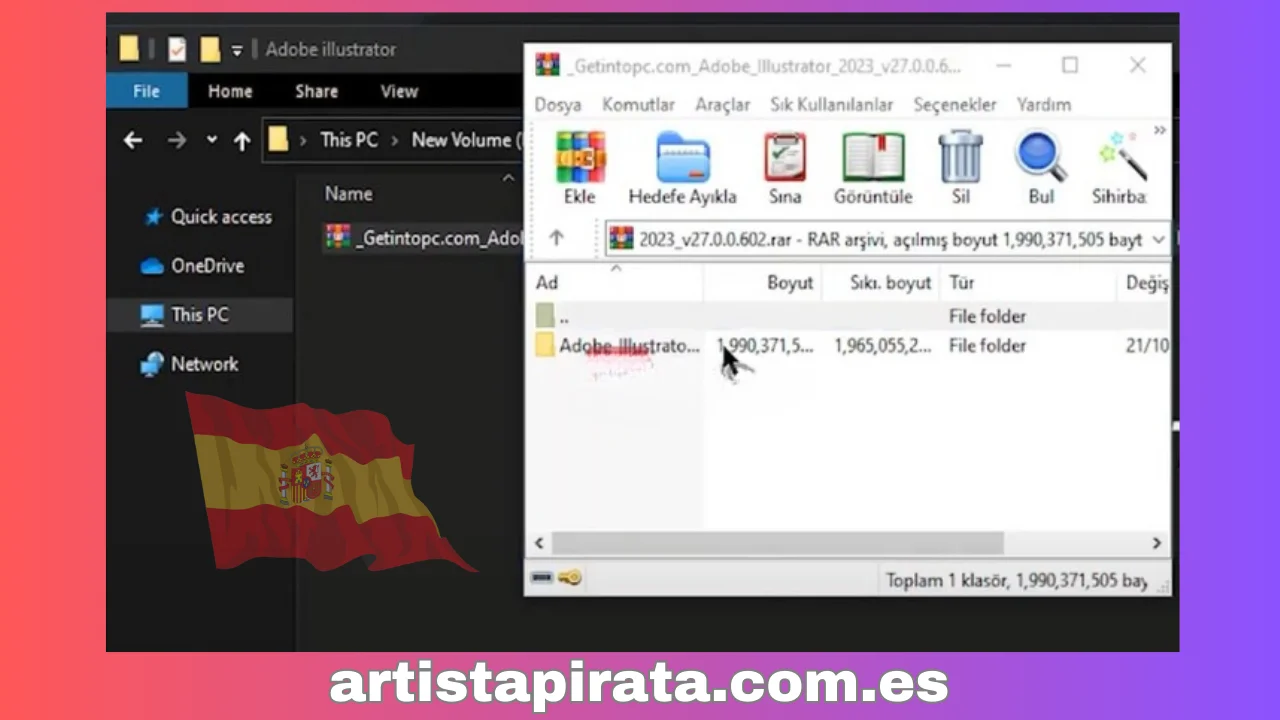Image resolution: width=1280 pixels, height=720 pixels.
Task: Click the right scroll arrow in WinRAR
Action: click(1157, 543)
